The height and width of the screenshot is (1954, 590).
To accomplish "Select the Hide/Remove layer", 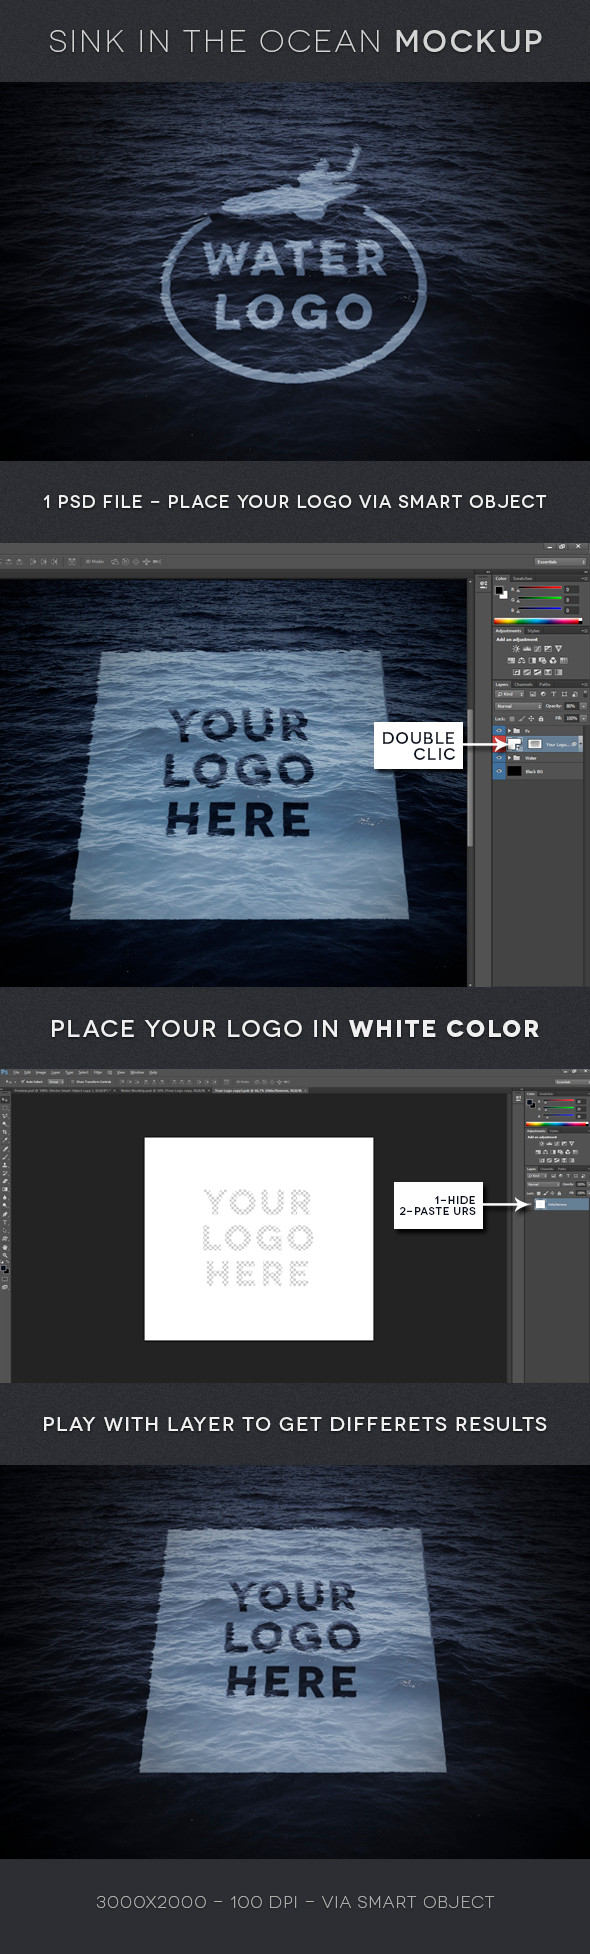I will click(561, 1204).
